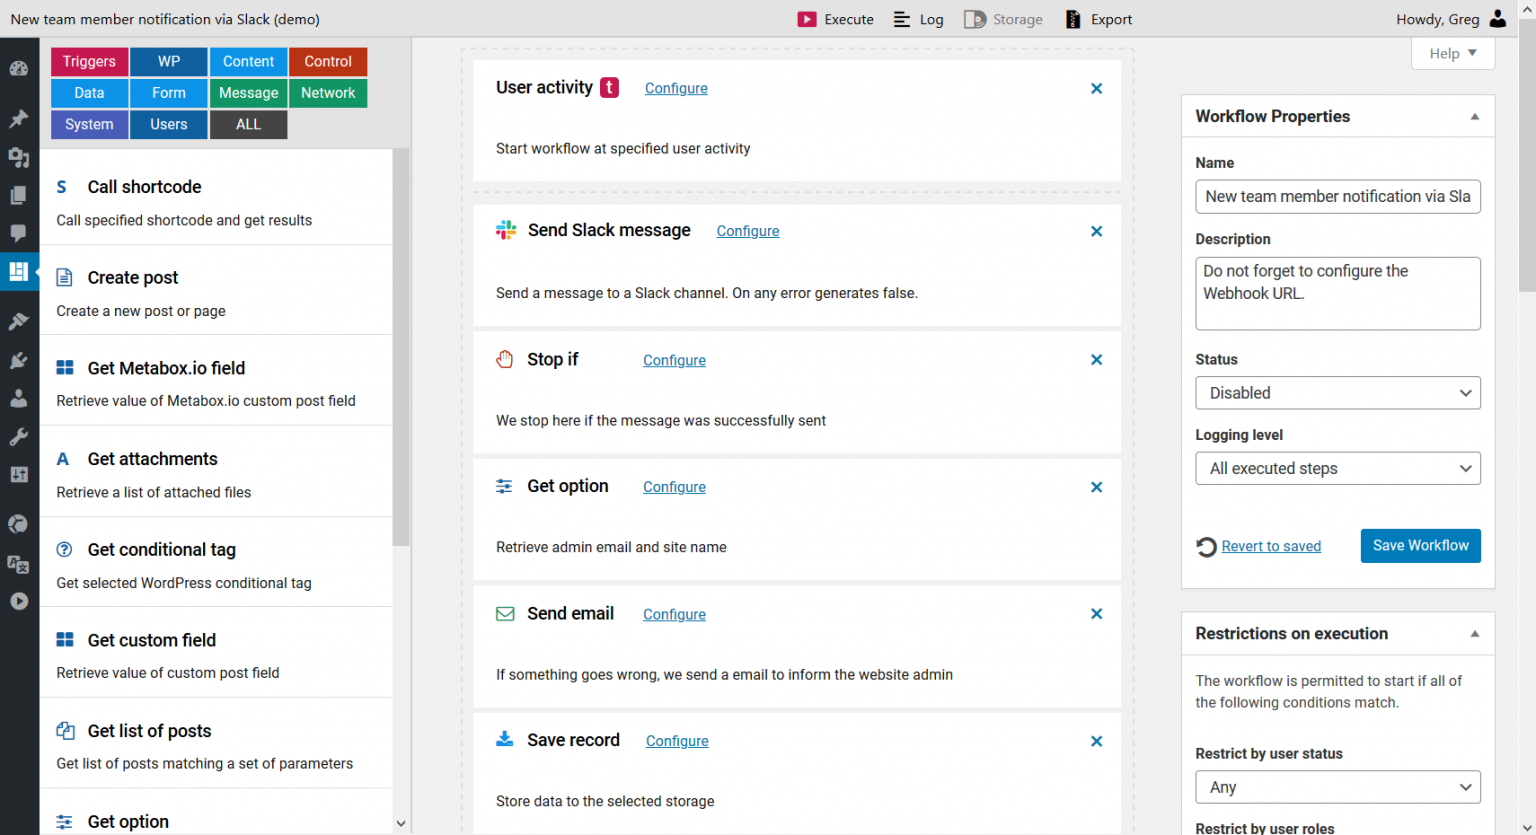Open Configure for Send Slack message
Screen dimensions: 1536x835
[747, 230]
